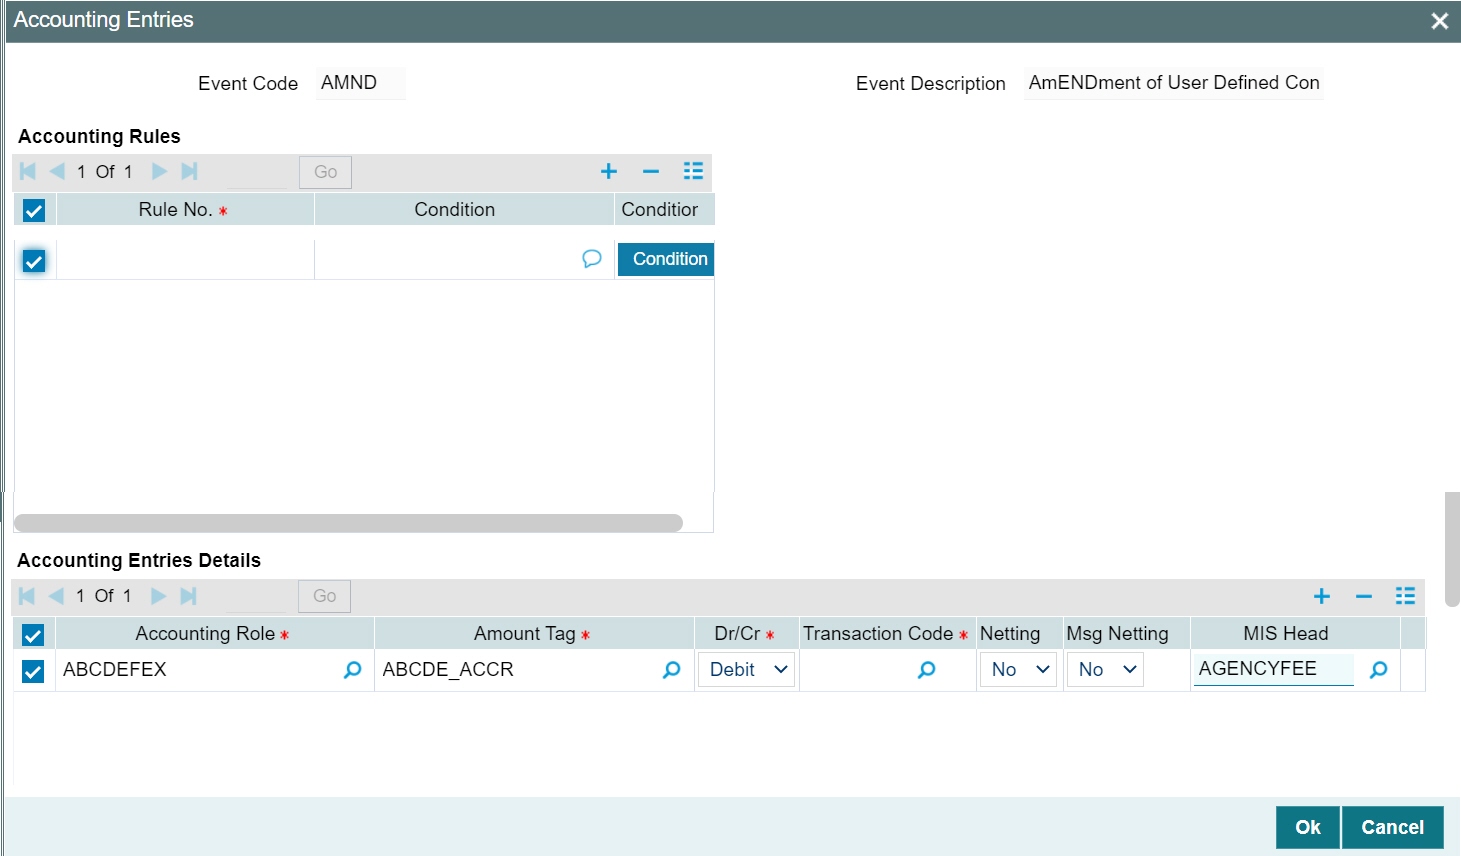The image size is (1461, 856).
Task: Go to last page in Accounting Entries Details
Action: (x=188, y=596)
